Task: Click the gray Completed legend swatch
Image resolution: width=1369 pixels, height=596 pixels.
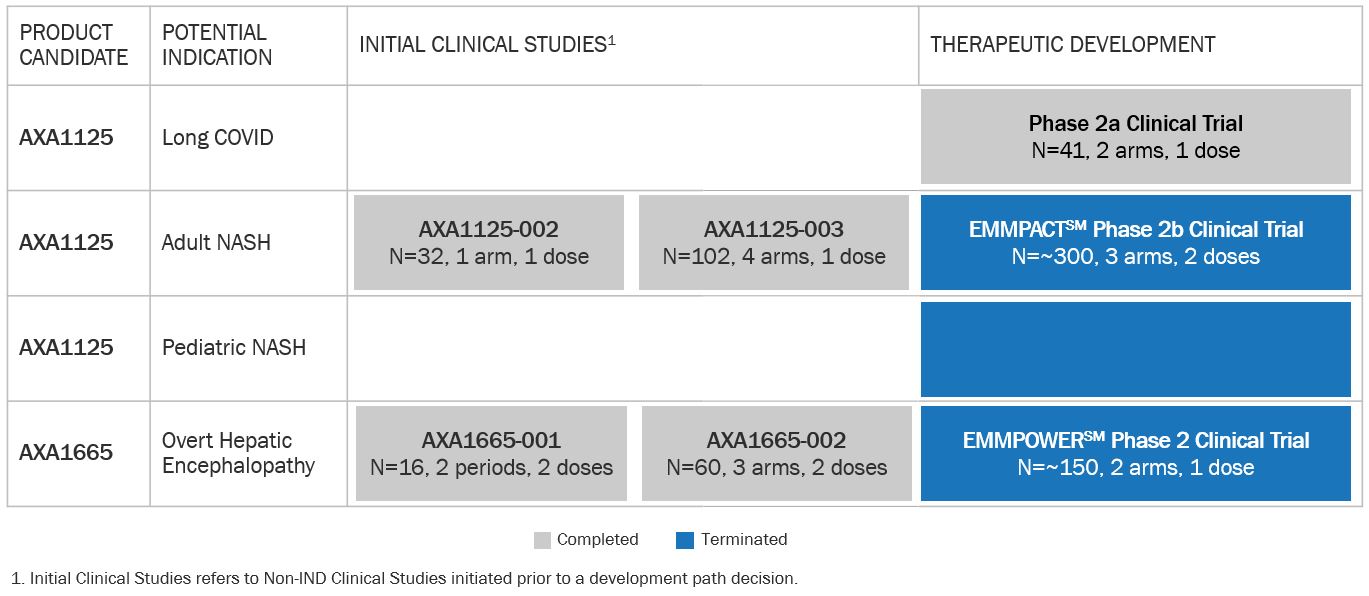Action: click(542, 540)
